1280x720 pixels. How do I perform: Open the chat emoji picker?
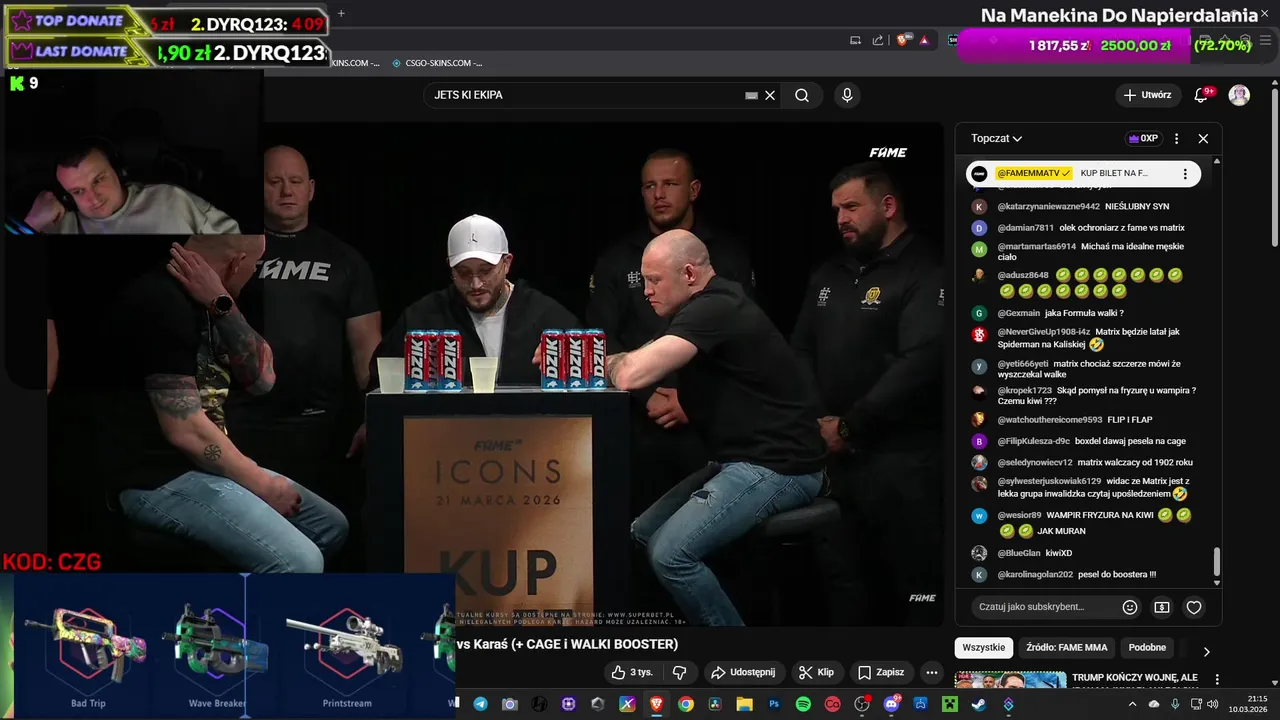pos(1130,607)
